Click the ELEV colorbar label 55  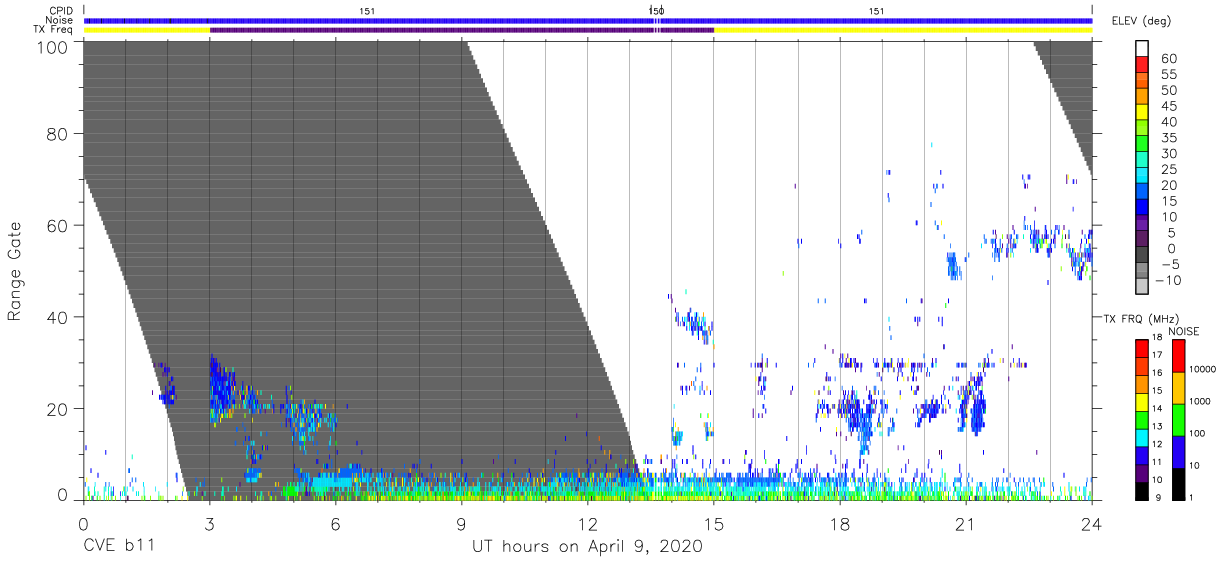(x=1170, y=74)
